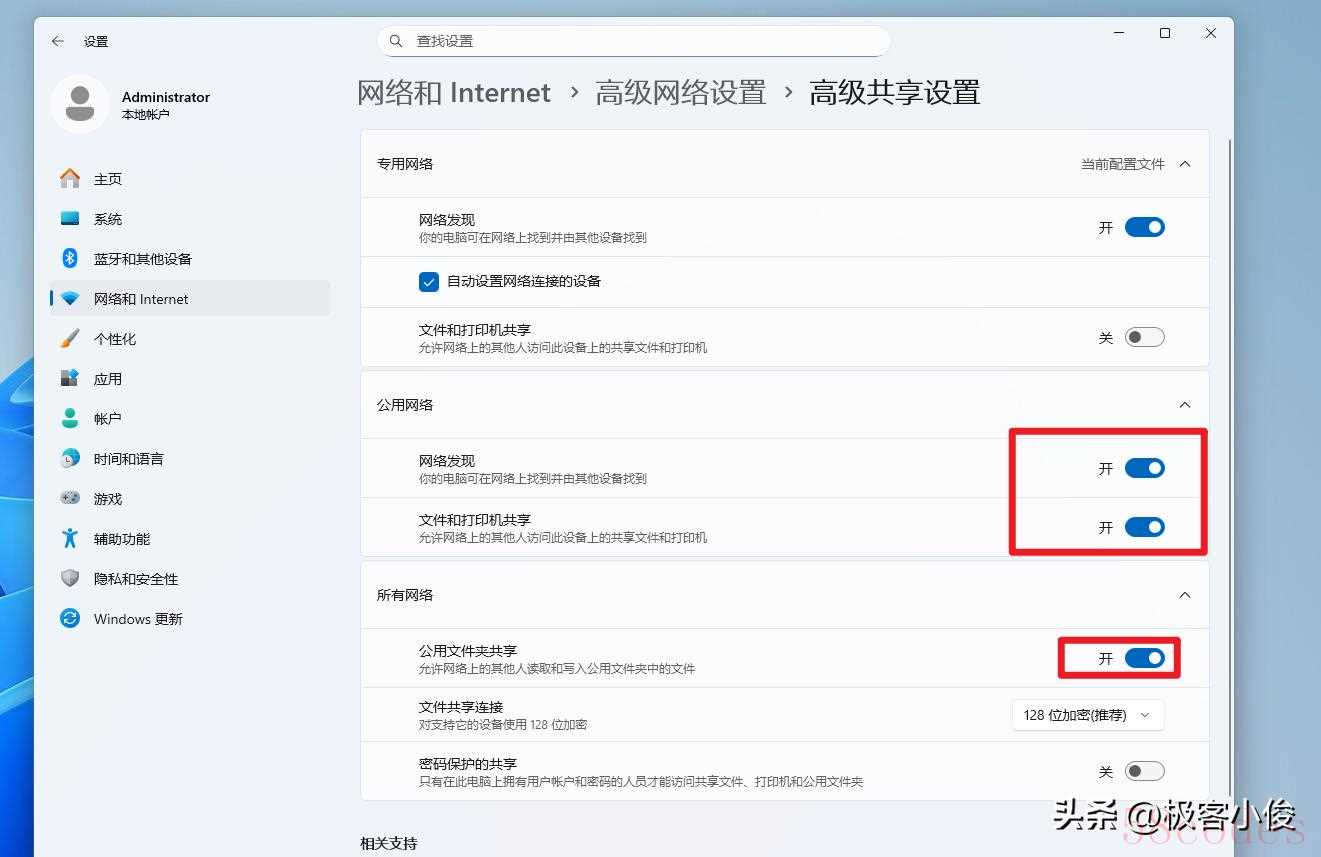Click the back arrow in the title bar
Viewport: 1321px width, 857px height.
point(58,41)
